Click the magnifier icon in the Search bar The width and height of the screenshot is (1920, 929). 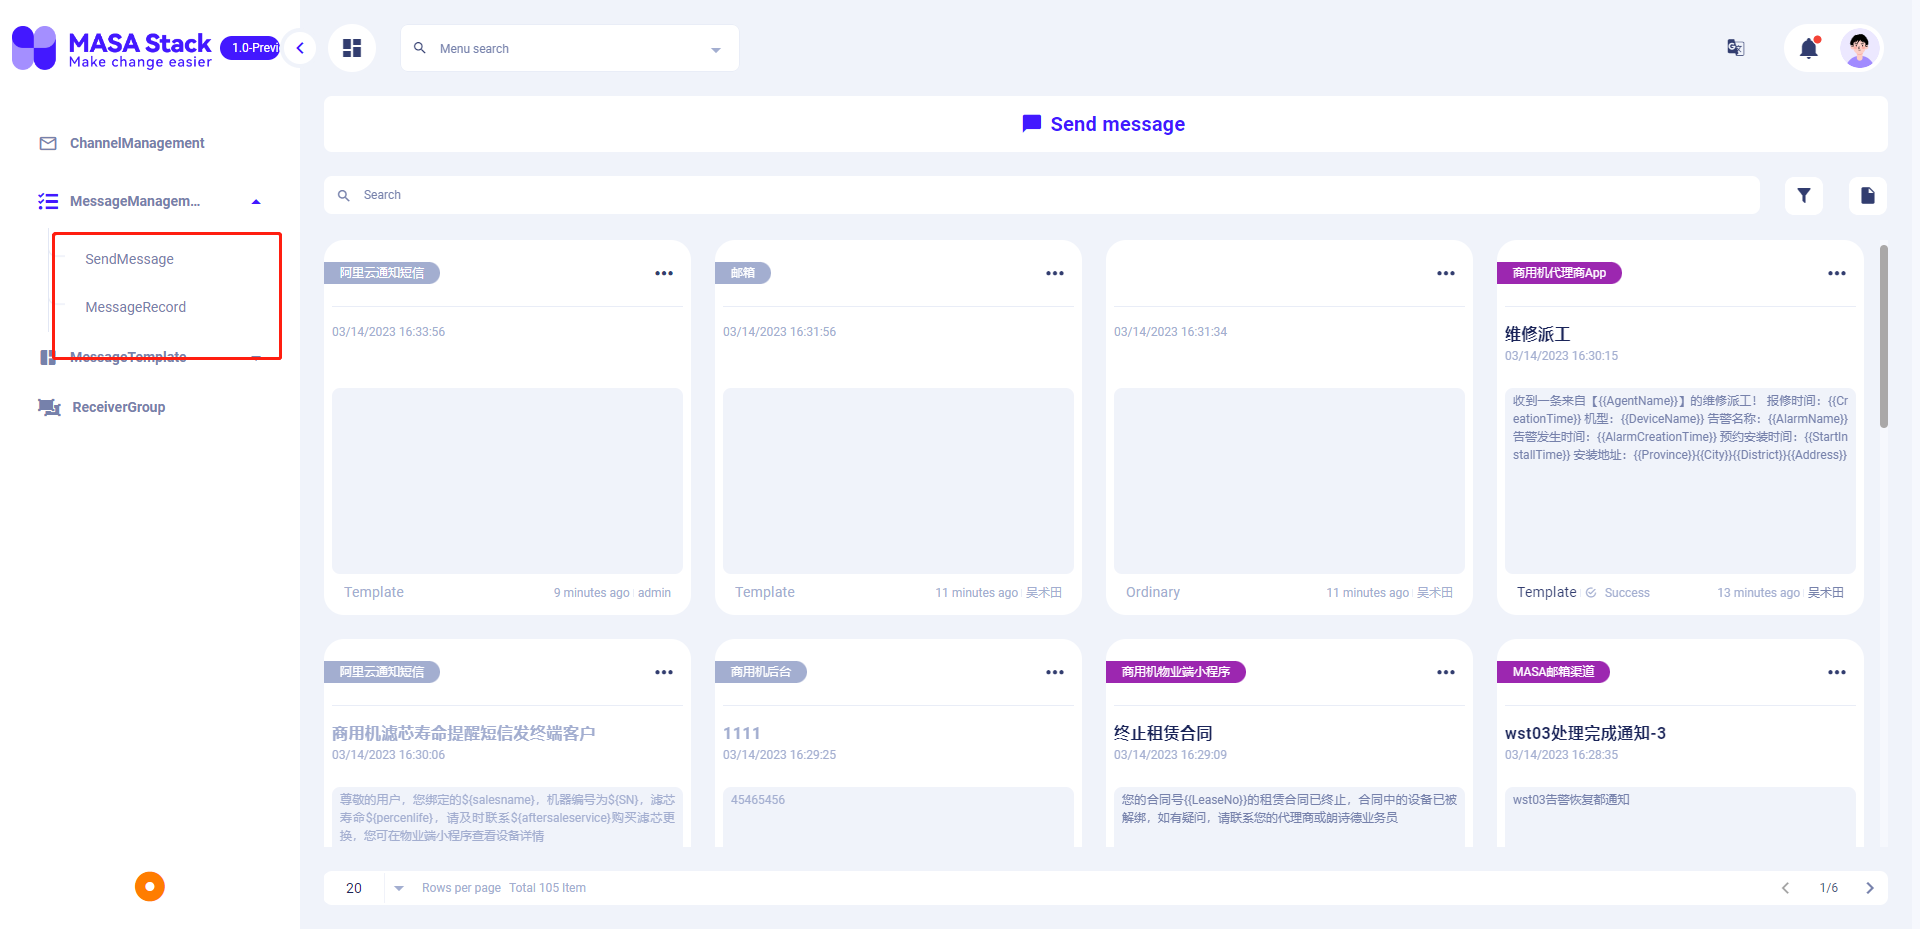point(344,195)
